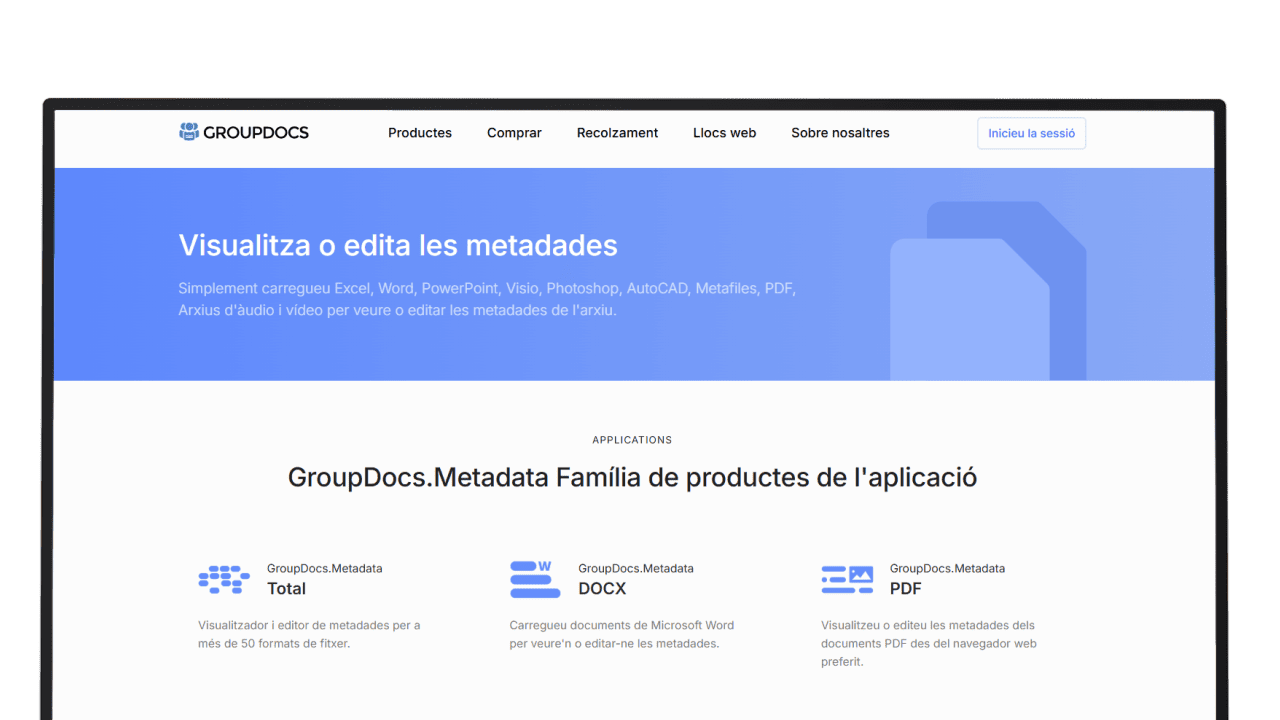Expand the Recolzament menu
The width and height of the screenshot is (1280, 720).
617,133
